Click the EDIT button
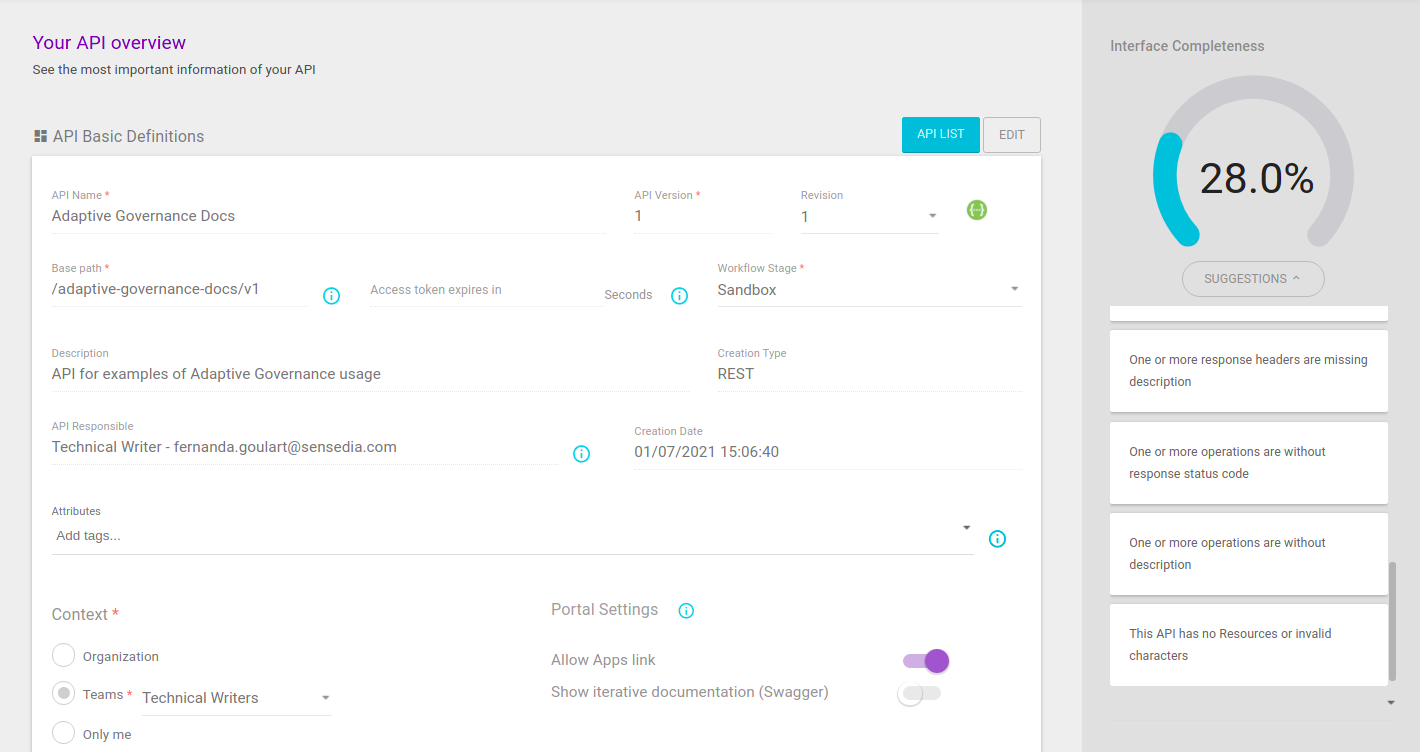Image resolution: width=1420 pixels, height=752 pixels. [1011, 135]
